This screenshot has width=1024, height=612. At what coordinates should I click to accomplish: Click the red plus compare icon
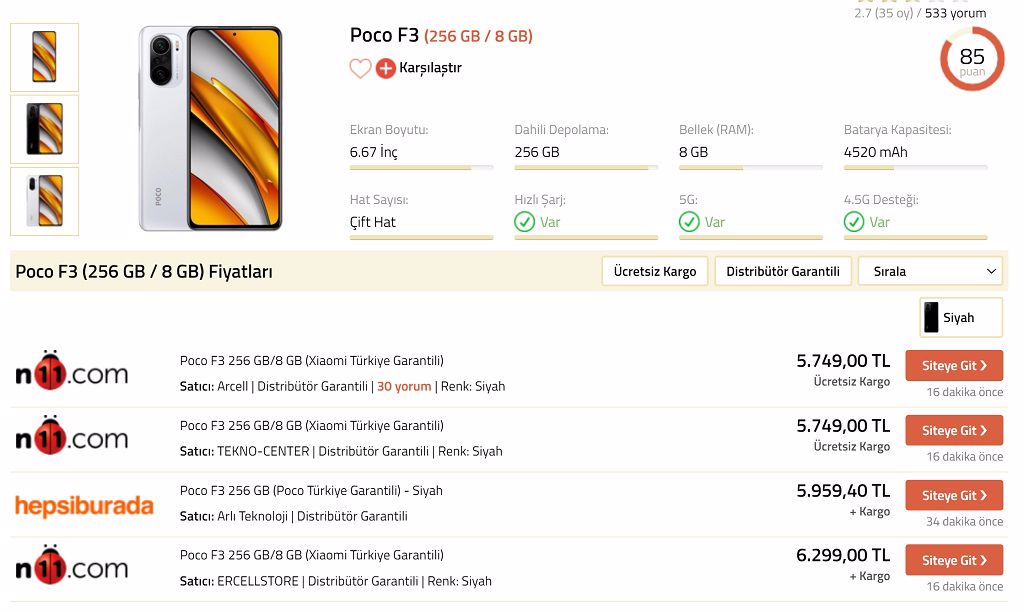tap(385, 68)
